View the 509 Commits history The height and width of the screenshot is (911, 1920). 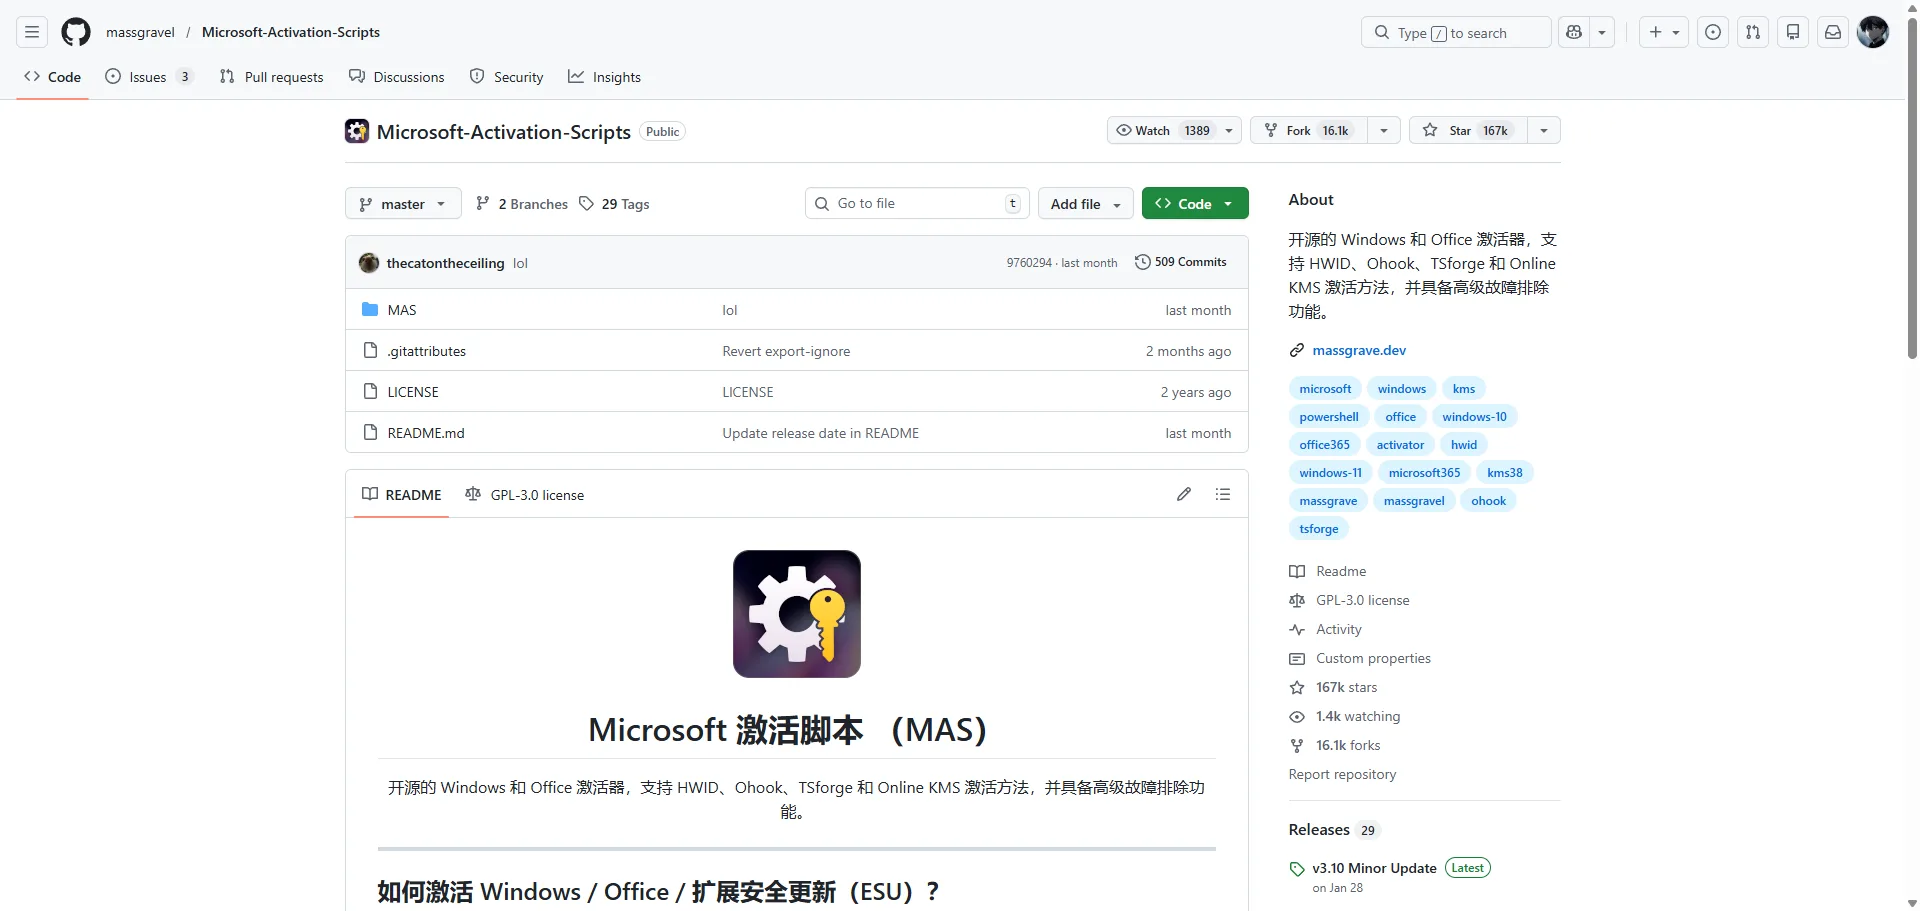(x=1180, y=262)
